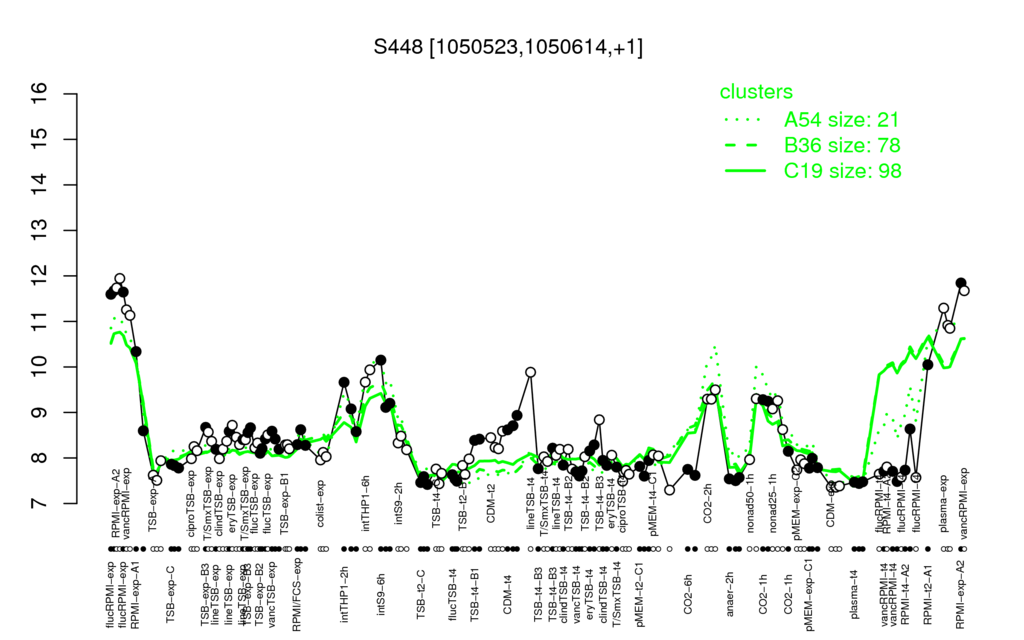Click the plot title S448 [1050523,1050614,+1]
1024x640 pixels.
tap(508, 47)
